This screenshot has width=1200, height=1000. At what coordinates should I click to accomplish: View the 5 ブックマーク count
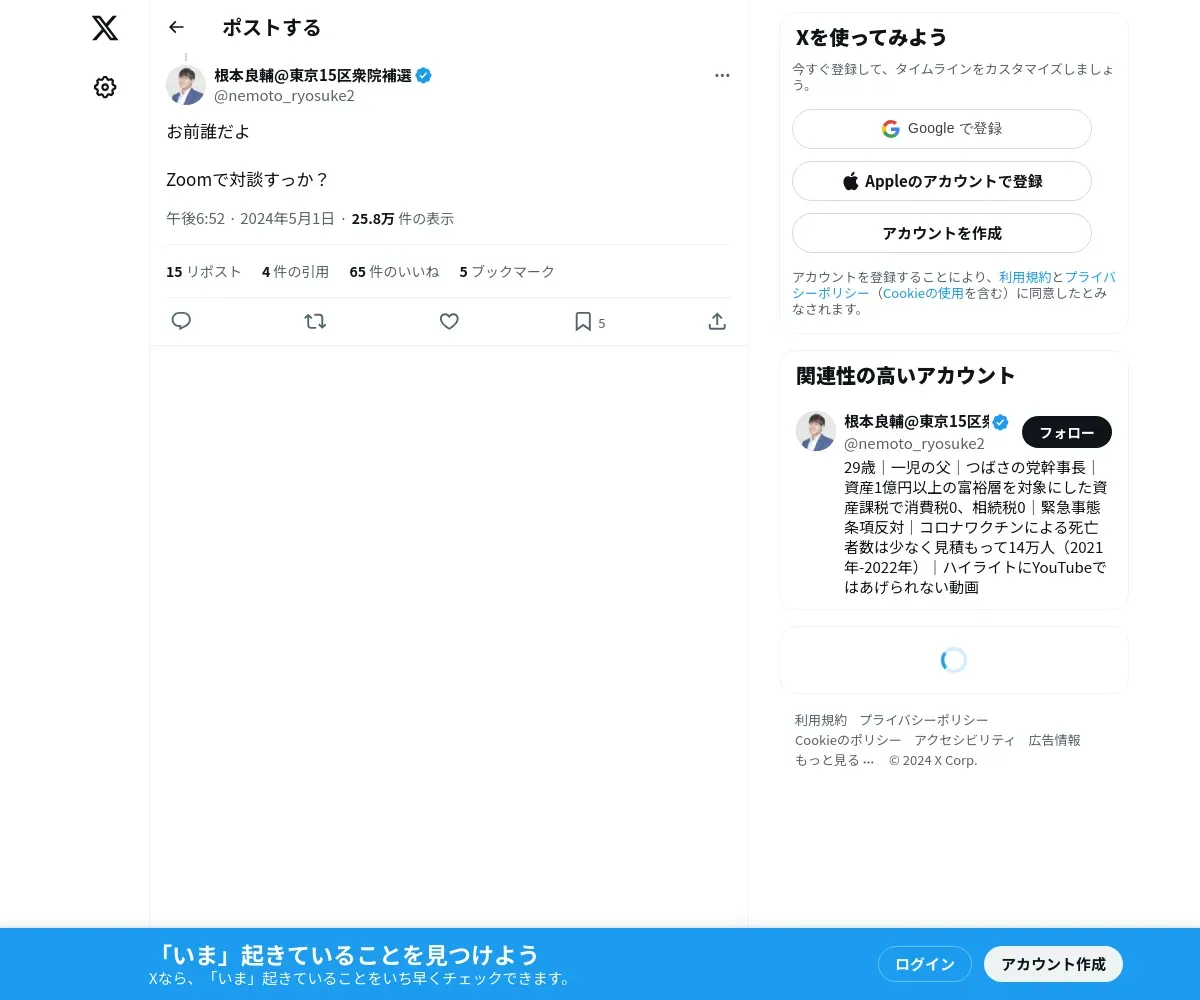click(507, 272)
